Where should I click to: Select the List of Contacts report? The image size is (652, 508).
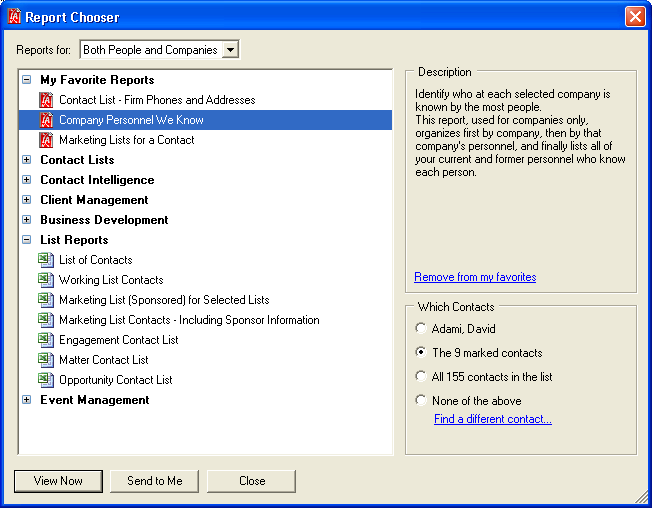click(x=96, y=260)
